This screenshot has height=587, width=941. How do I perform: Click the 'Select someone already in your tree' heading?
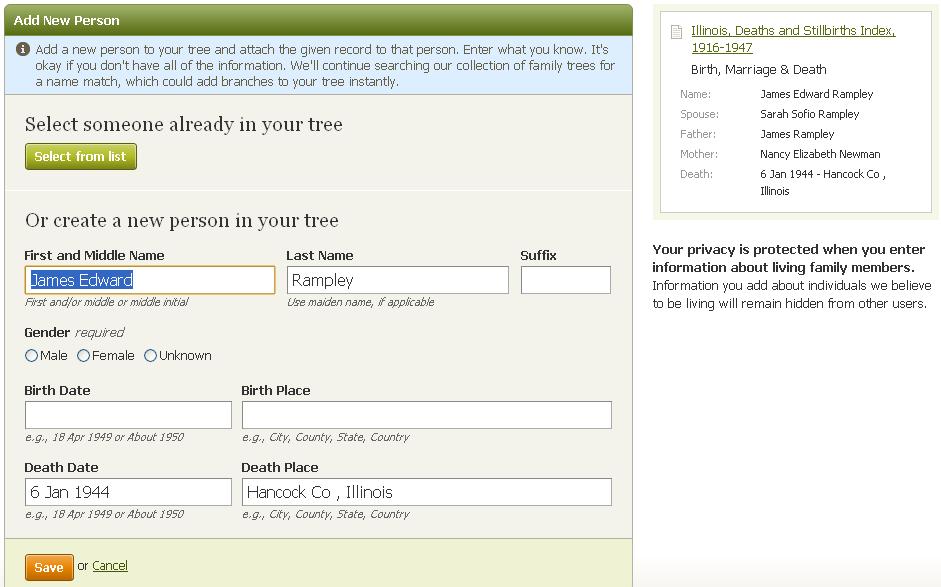click(184, 124)
